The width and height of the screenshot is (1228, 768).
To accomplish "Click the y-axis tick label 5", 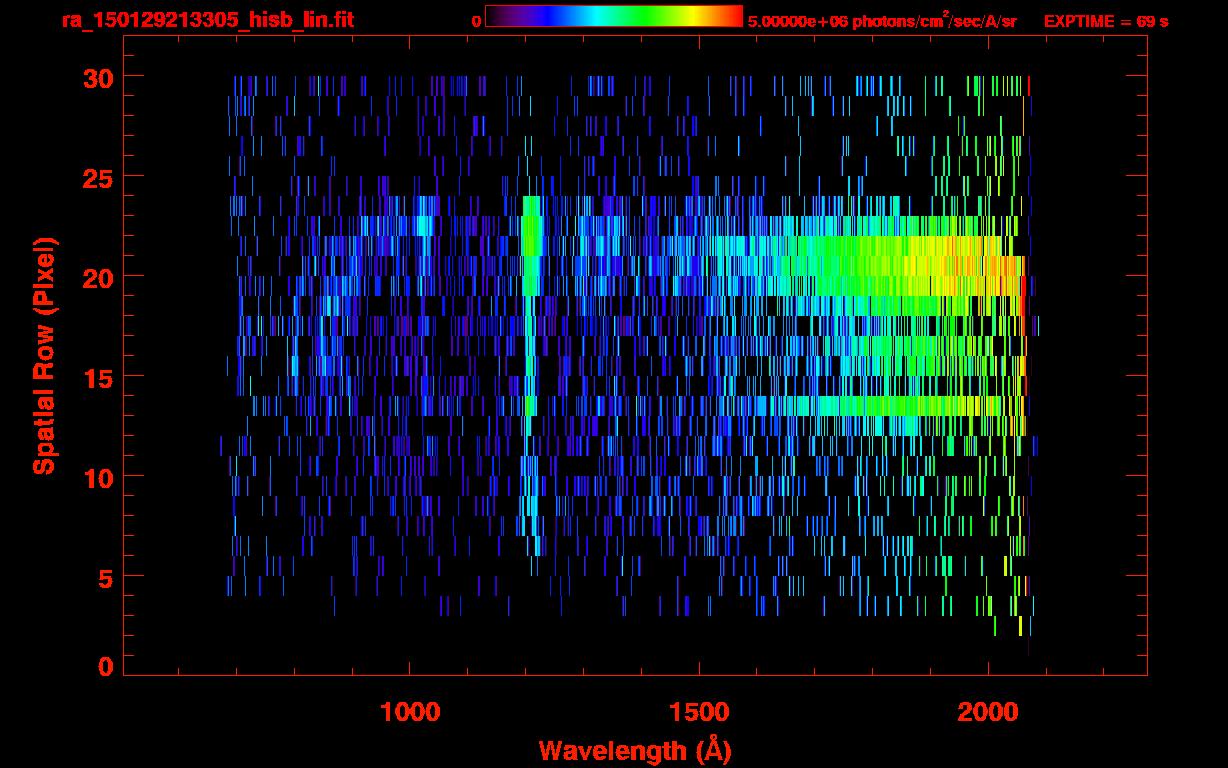I will pos(104,577).
